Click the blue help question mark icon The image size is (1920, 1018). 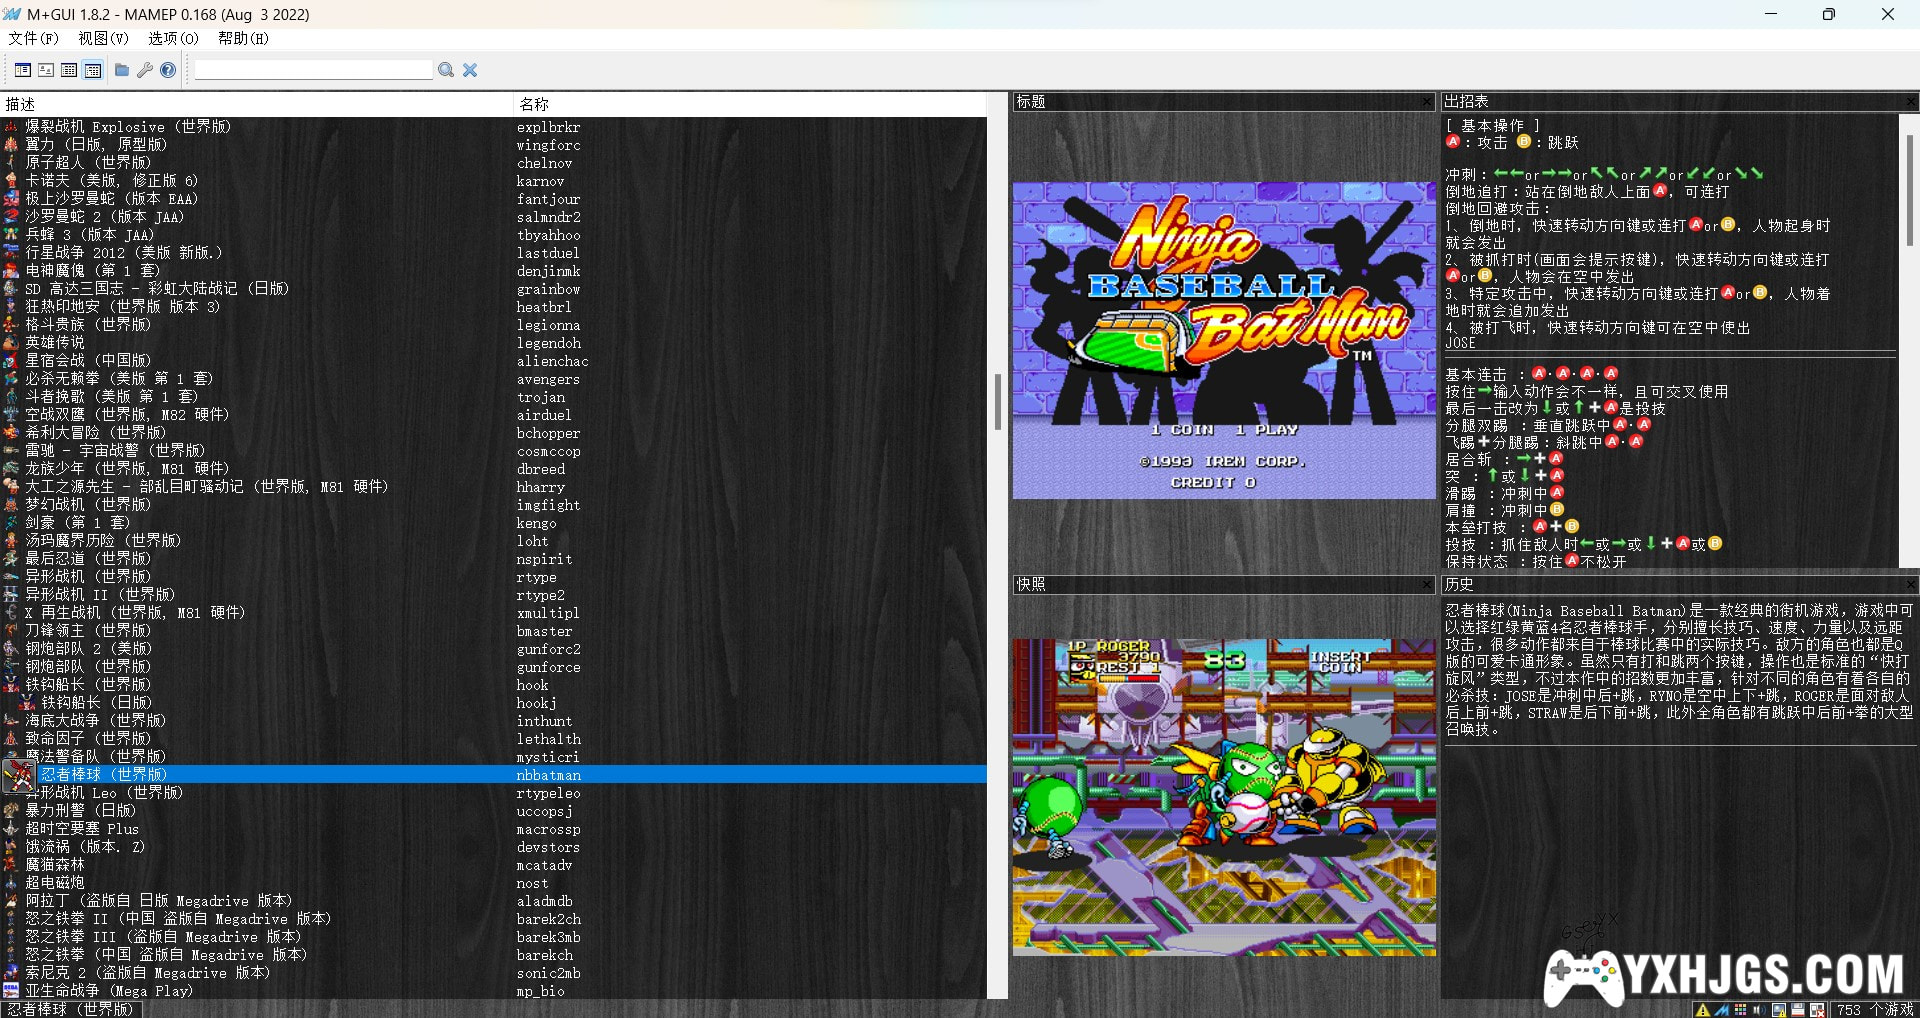[168, 70]
